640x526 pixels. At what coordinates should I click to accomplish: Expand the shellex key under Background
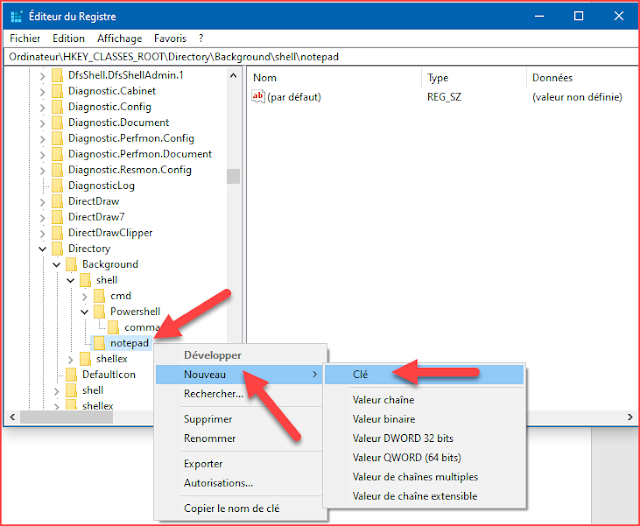(x=71, y=360)
